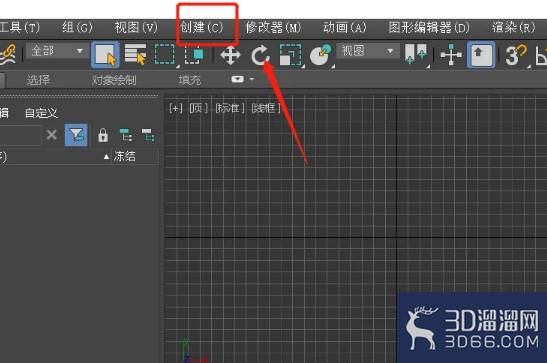Viewport: 547px width, 363px height.
Task: Open the 对象绘制 ribbon tab
Action: 114,80
